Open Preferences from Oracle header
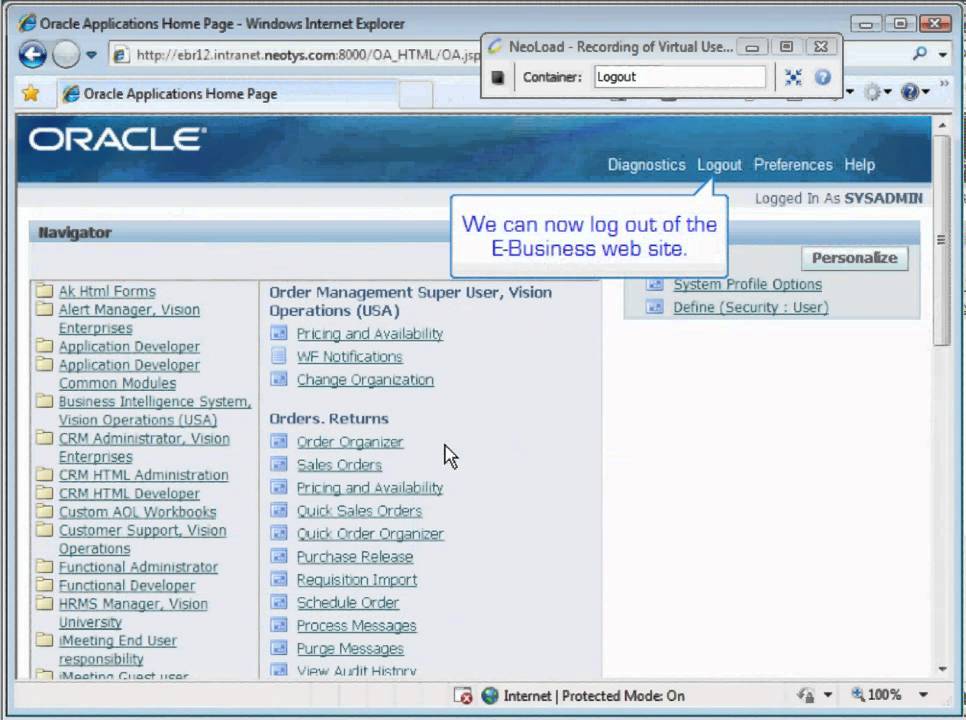The image size is (966, 720). pos(793,164)
